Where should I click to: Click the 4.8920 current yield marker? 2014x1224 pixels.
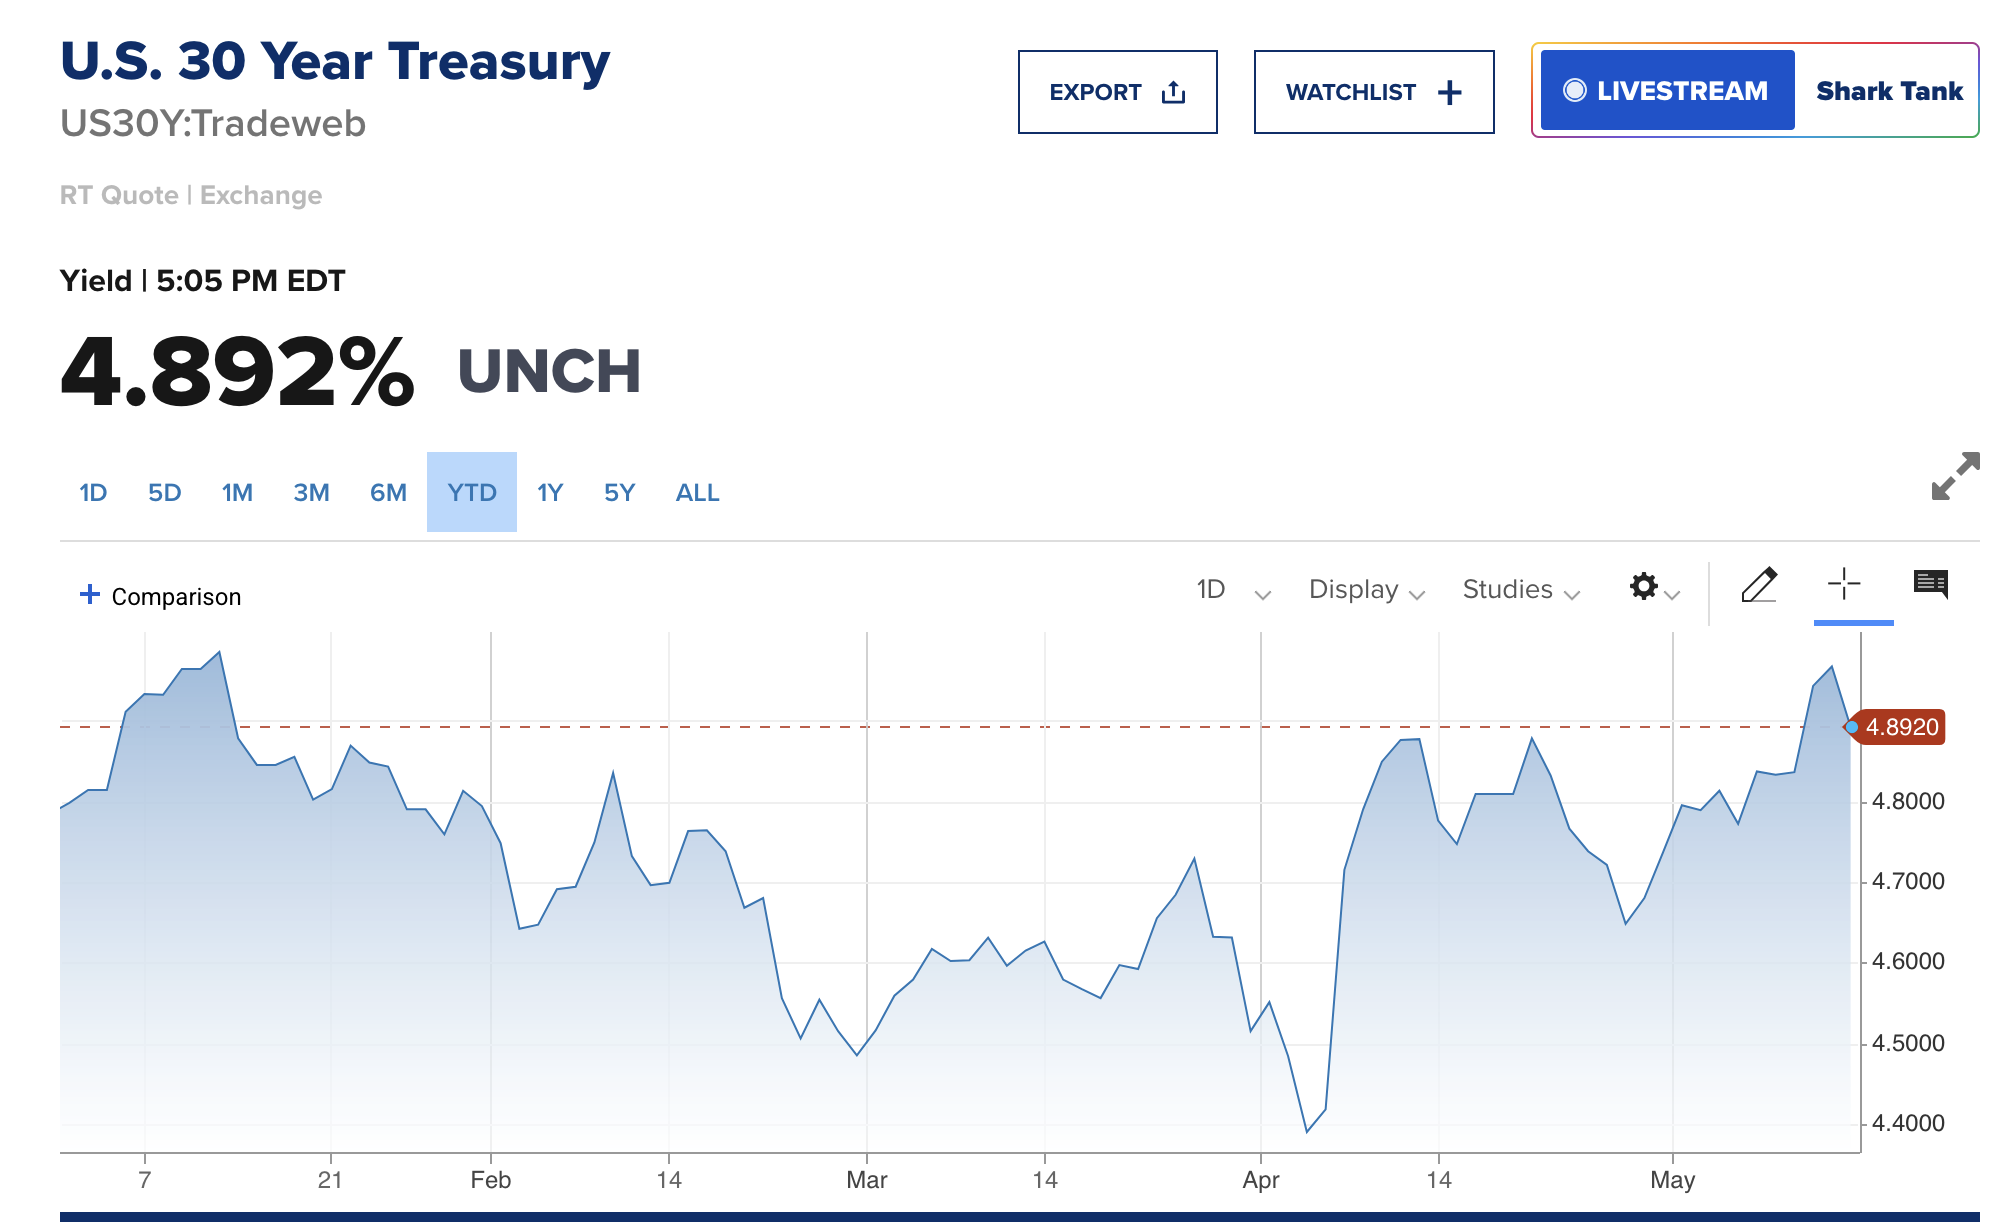(1900, 727)
